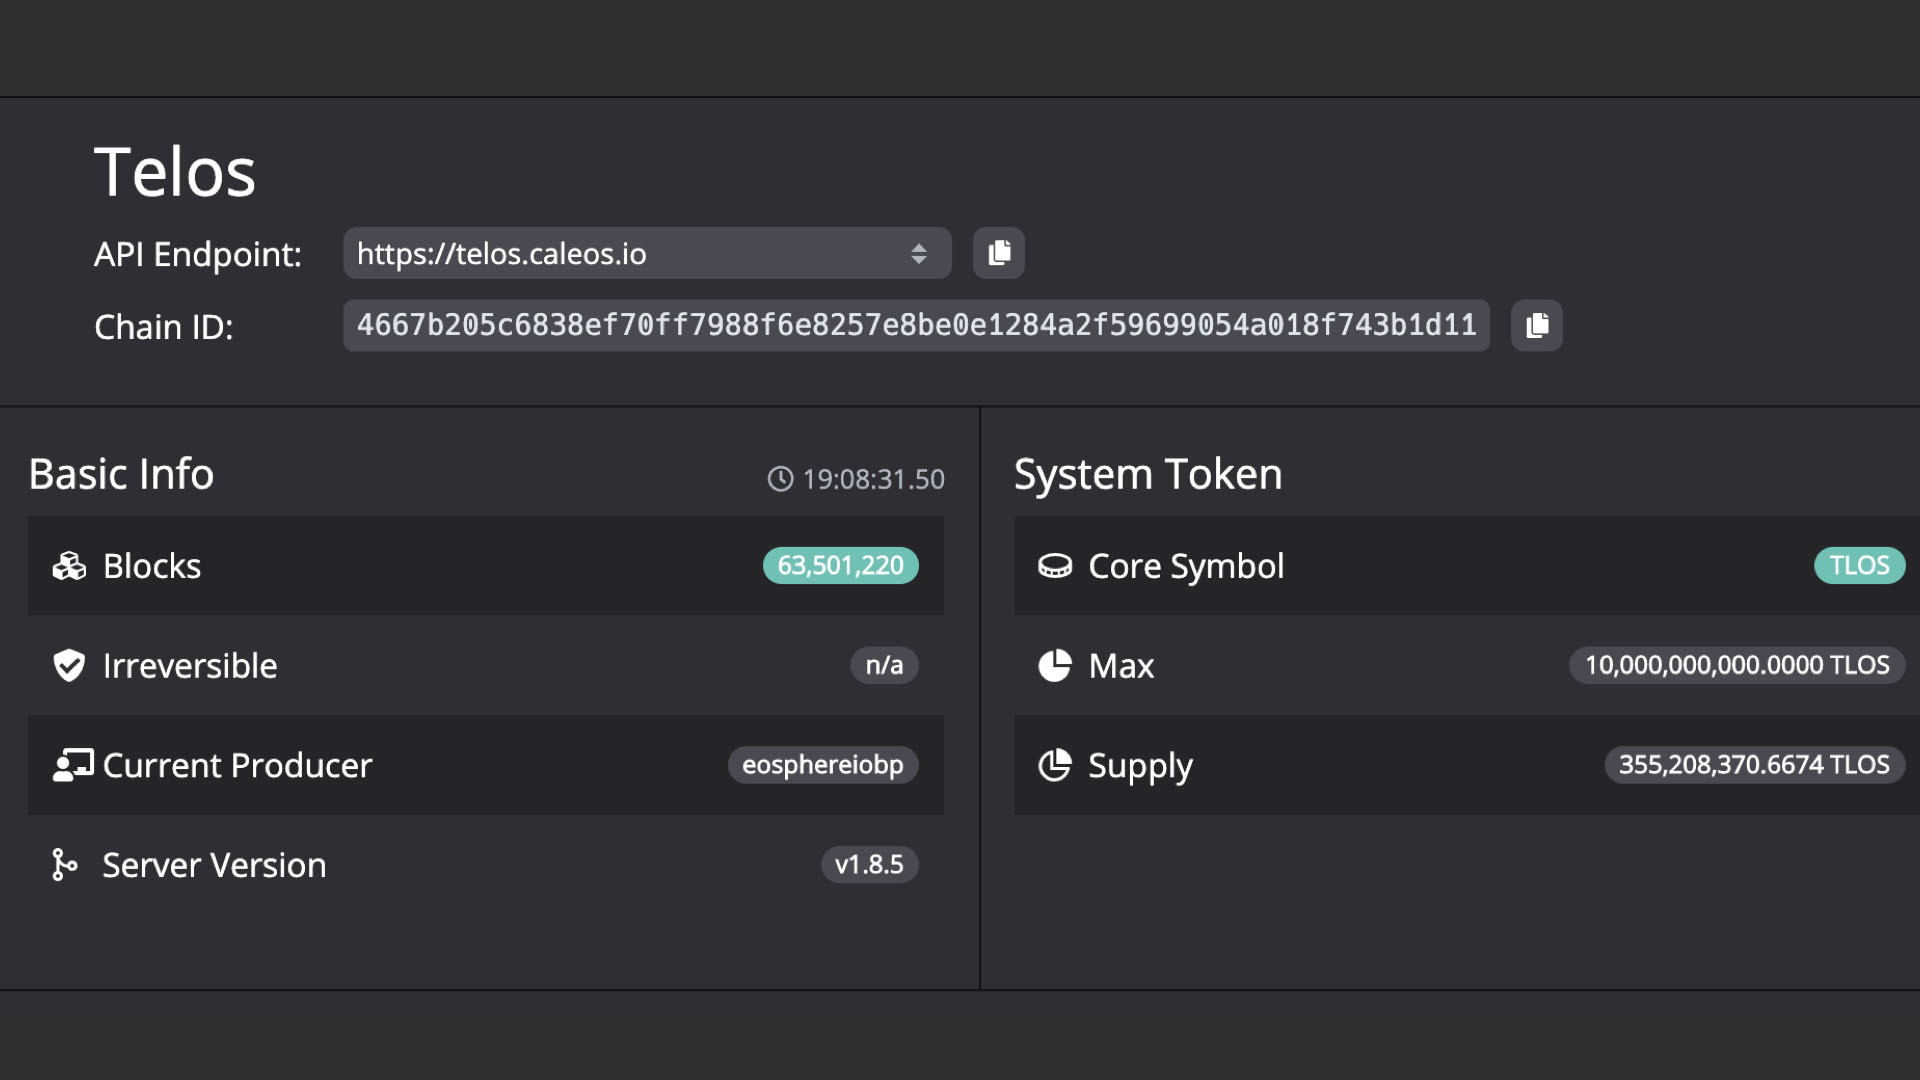Click the Core Symbol label

pos(1186,567)
